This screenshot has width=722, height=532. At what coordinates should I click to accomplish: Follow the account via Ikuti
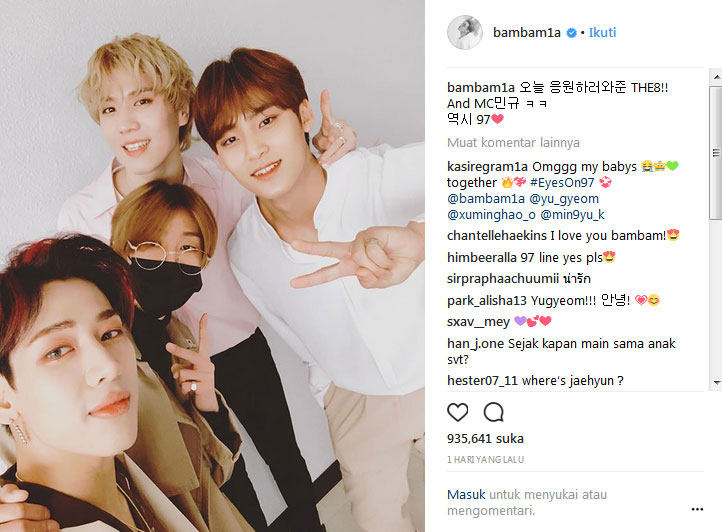[x=602, y=33]
